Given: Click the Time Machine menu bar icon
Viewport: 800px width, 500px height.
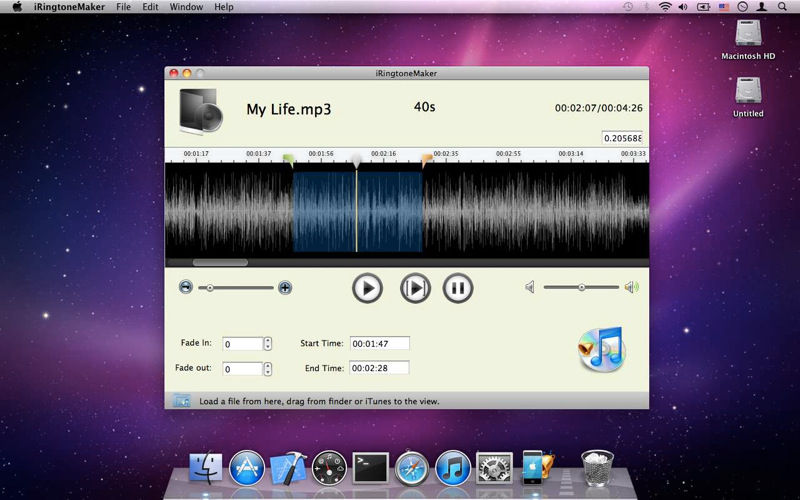Looking at the screenshot, I should coord(628,7).
